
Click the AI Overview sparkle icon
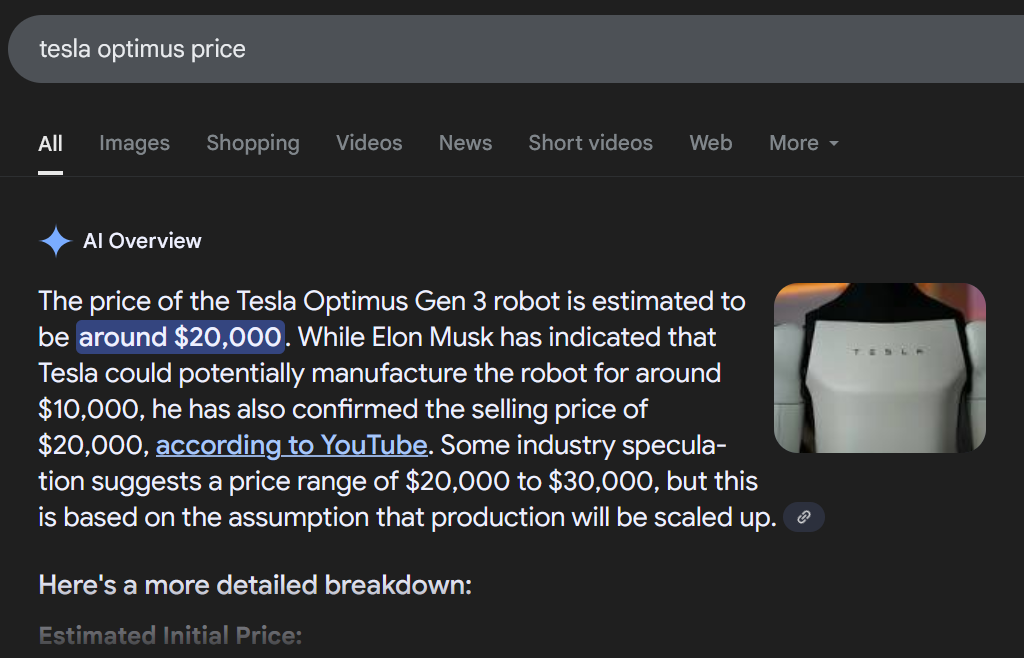click(55, 241)
